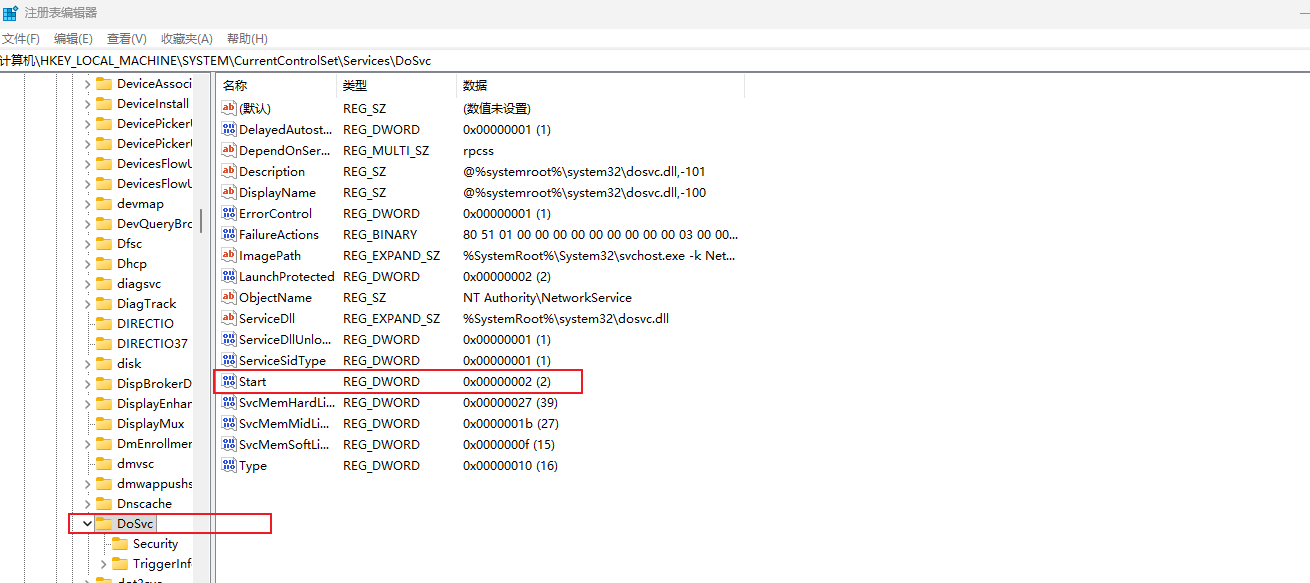Click the Registry Editor title bar icon

[11, 12]
